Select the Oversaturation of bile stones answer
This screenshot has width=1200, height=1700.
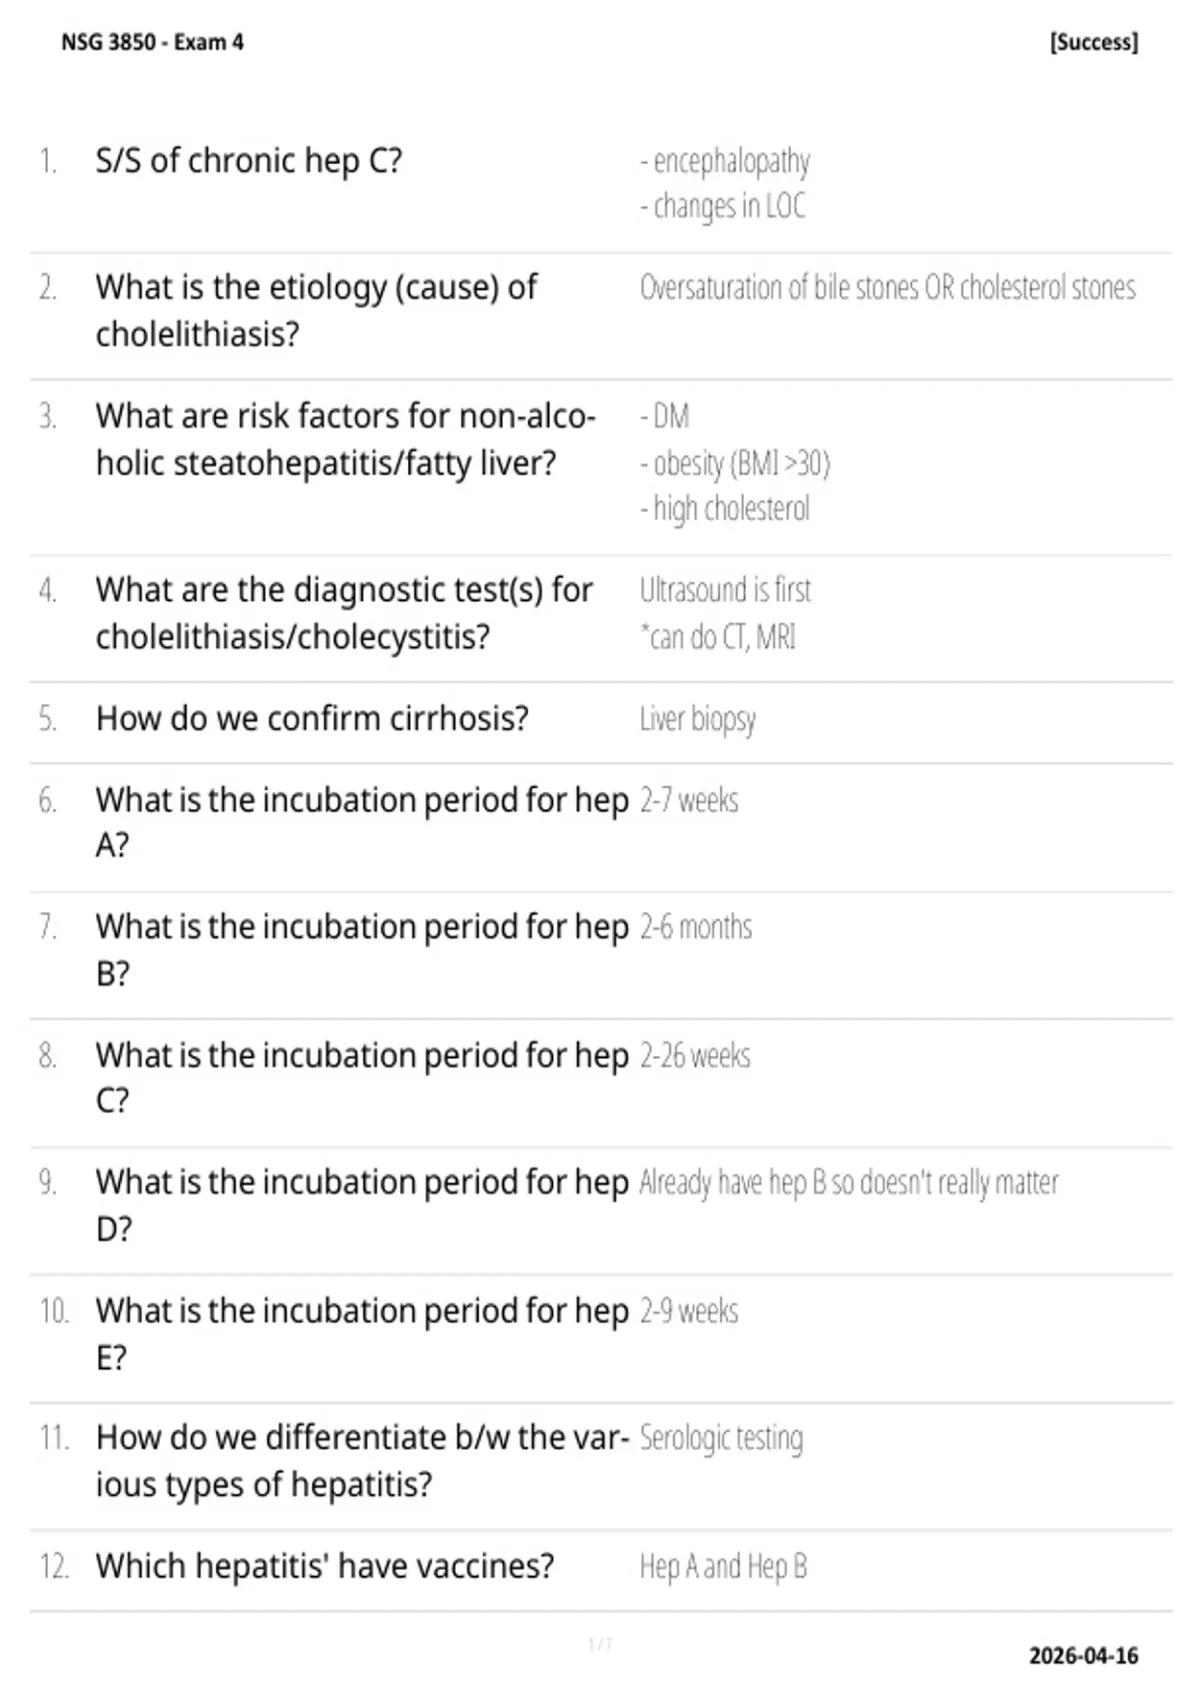pos(888,288)
